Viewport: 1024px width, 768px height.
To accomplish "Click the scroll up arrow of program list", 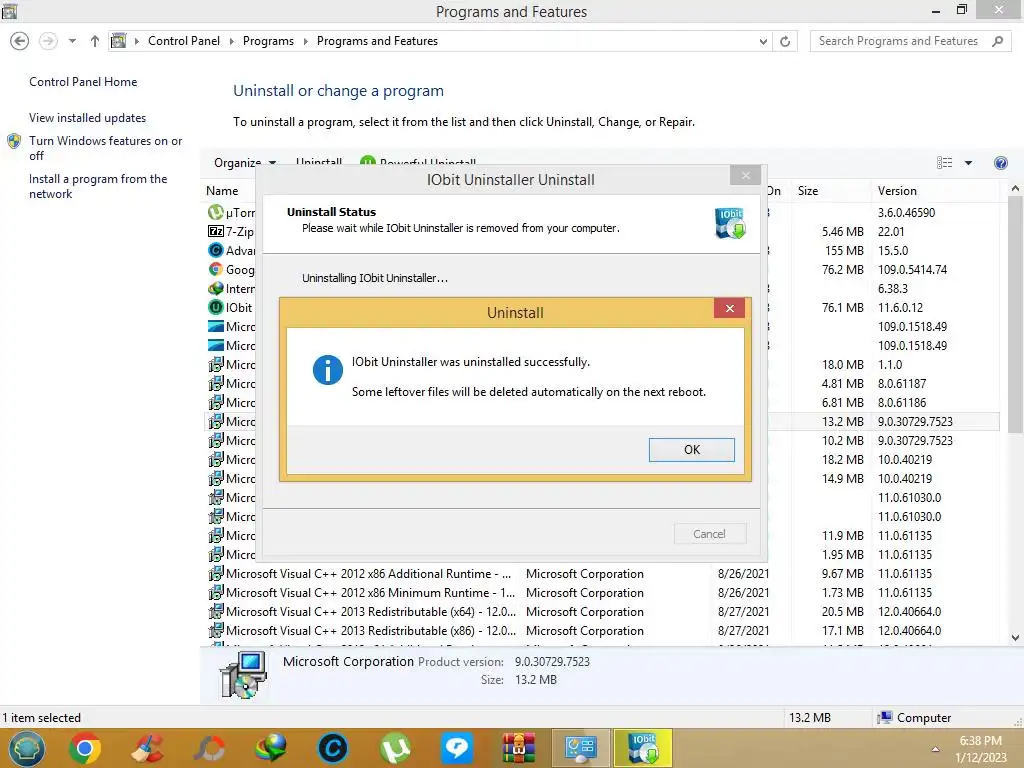I will coord(1015,188).
